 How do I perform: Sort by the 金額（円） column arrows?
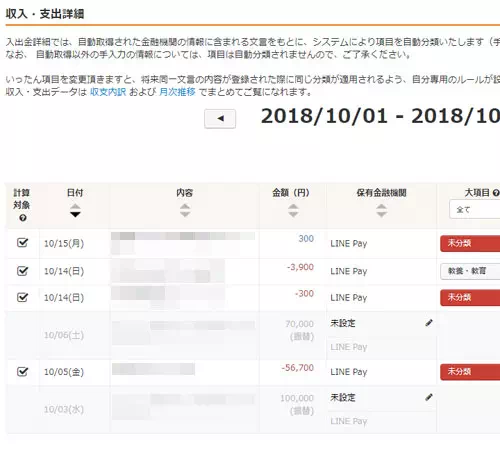click(x=293, y=210)
